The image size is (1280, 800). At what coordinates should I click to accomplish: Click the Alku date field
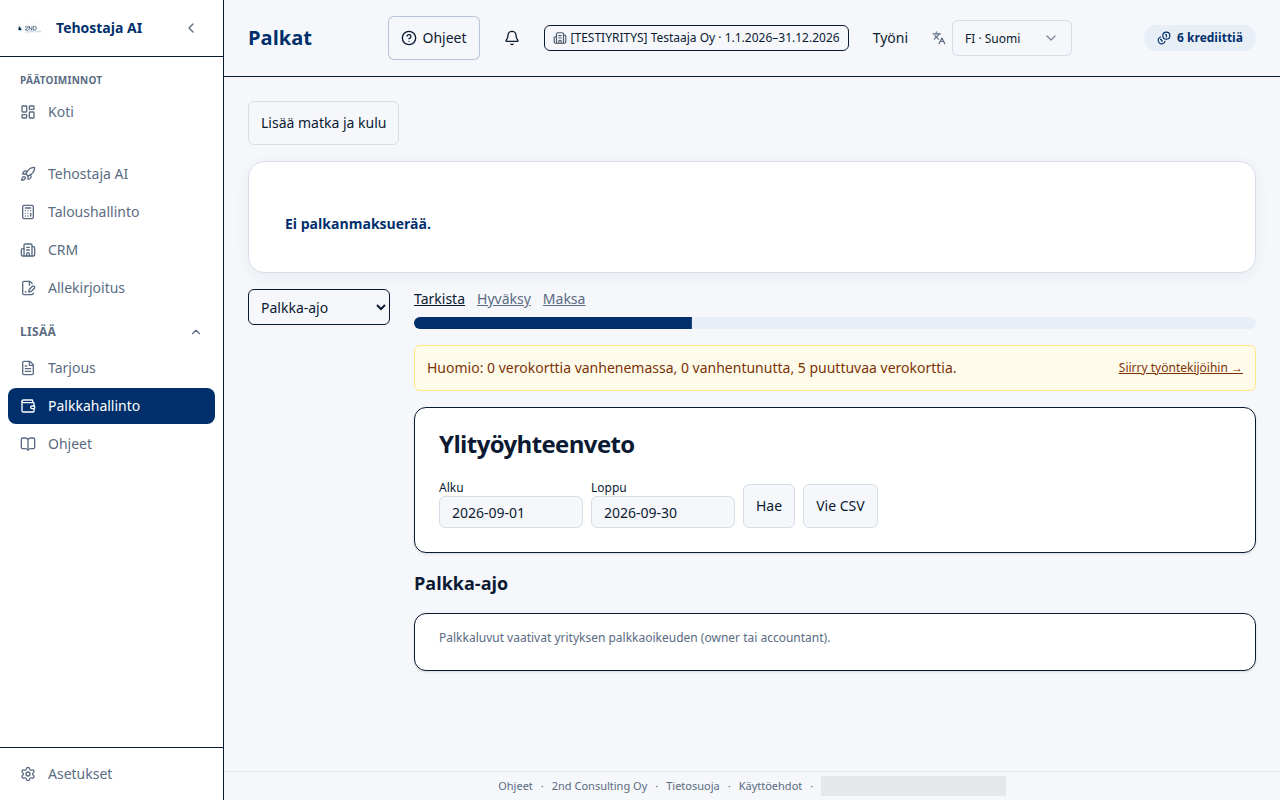(511, 513)
